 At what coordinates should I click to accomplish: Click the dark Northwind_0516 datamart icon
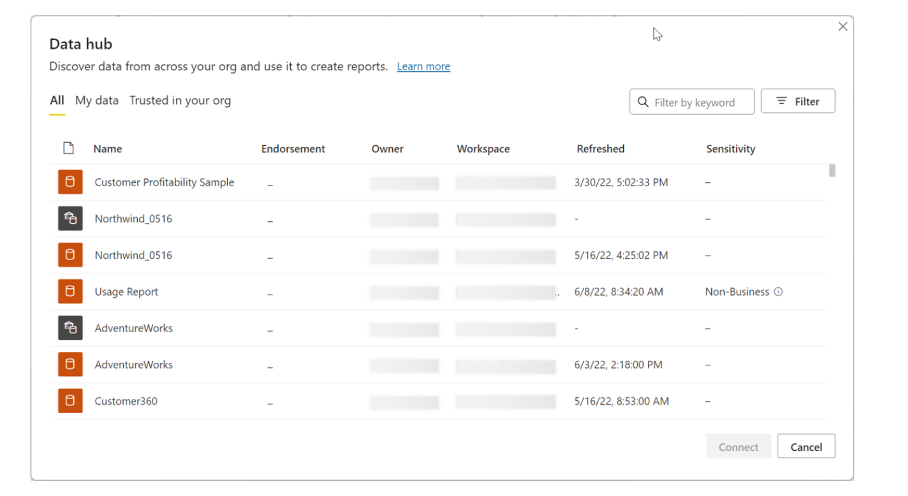tap(70, 219)
